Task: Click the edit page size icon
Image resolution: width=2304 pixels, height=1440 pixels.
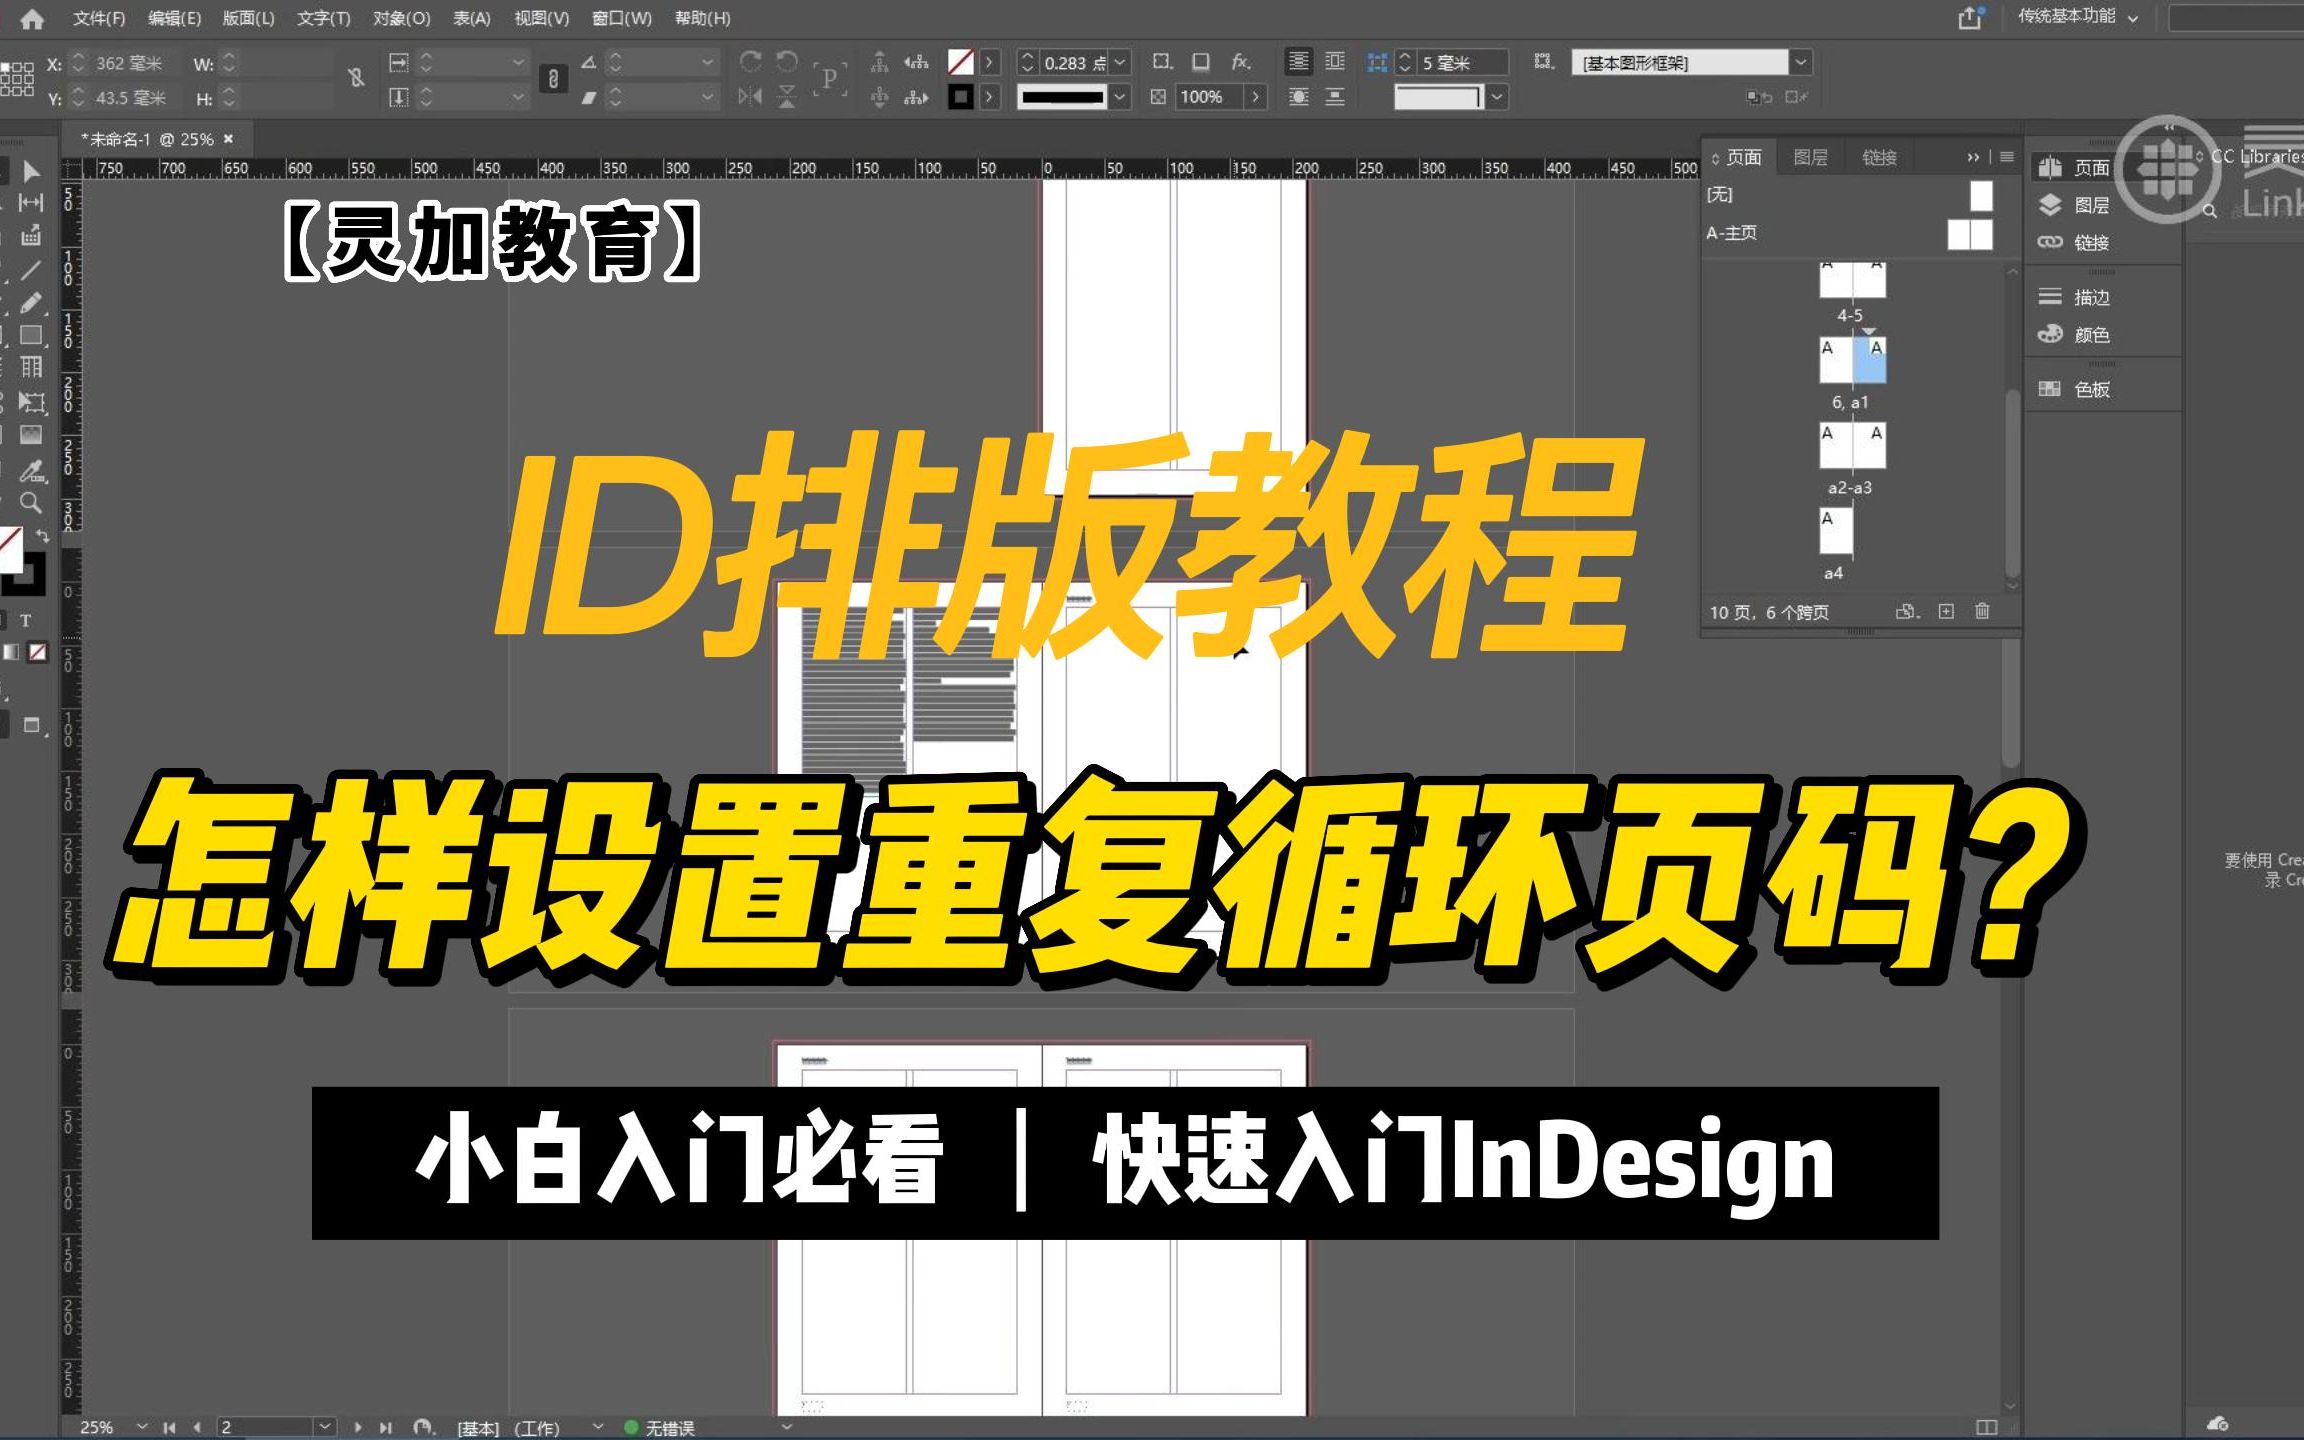Action: tap(1906, 611)
